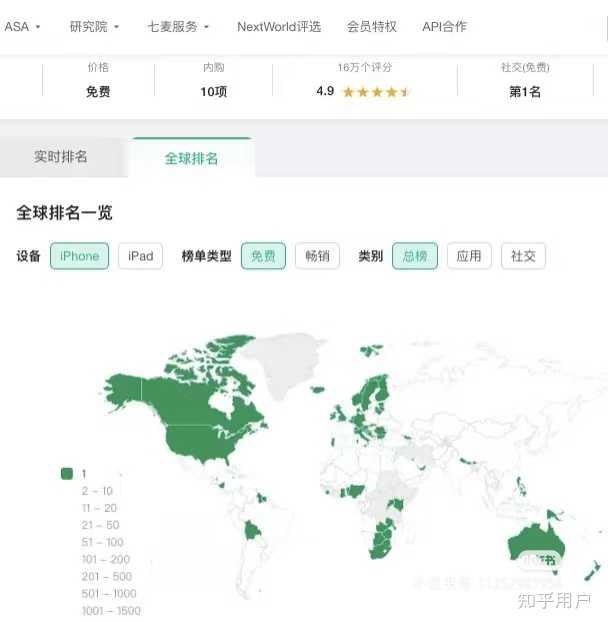Click Greenland on the world map
Screen dimensions: 608x622
click(288, 363)
